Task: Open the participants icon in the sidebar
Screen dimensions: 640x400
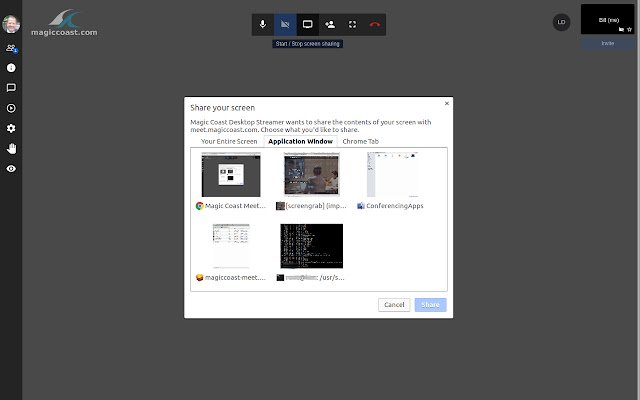Action: pos(11,48)
